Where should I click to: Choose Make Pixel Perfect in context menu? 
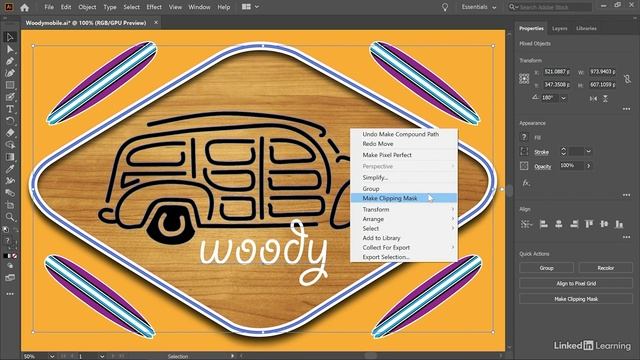point(404,155)
